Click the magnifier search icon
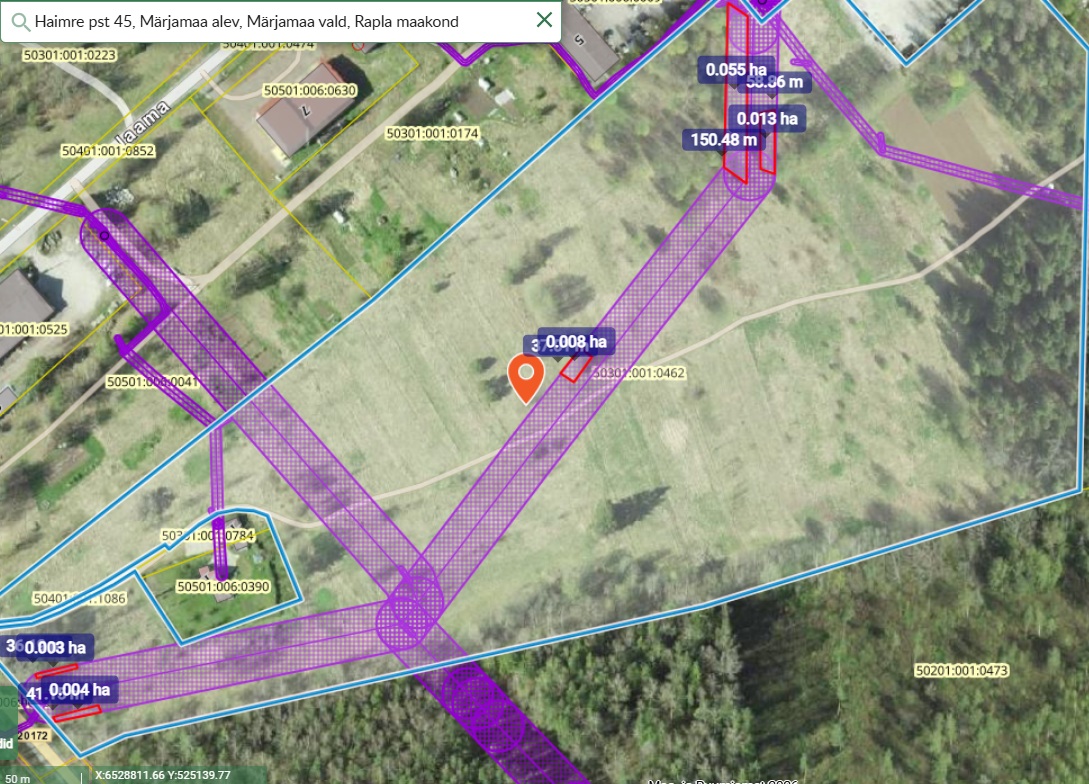This screenshot has width=1089, height=784. pos(17,21)
